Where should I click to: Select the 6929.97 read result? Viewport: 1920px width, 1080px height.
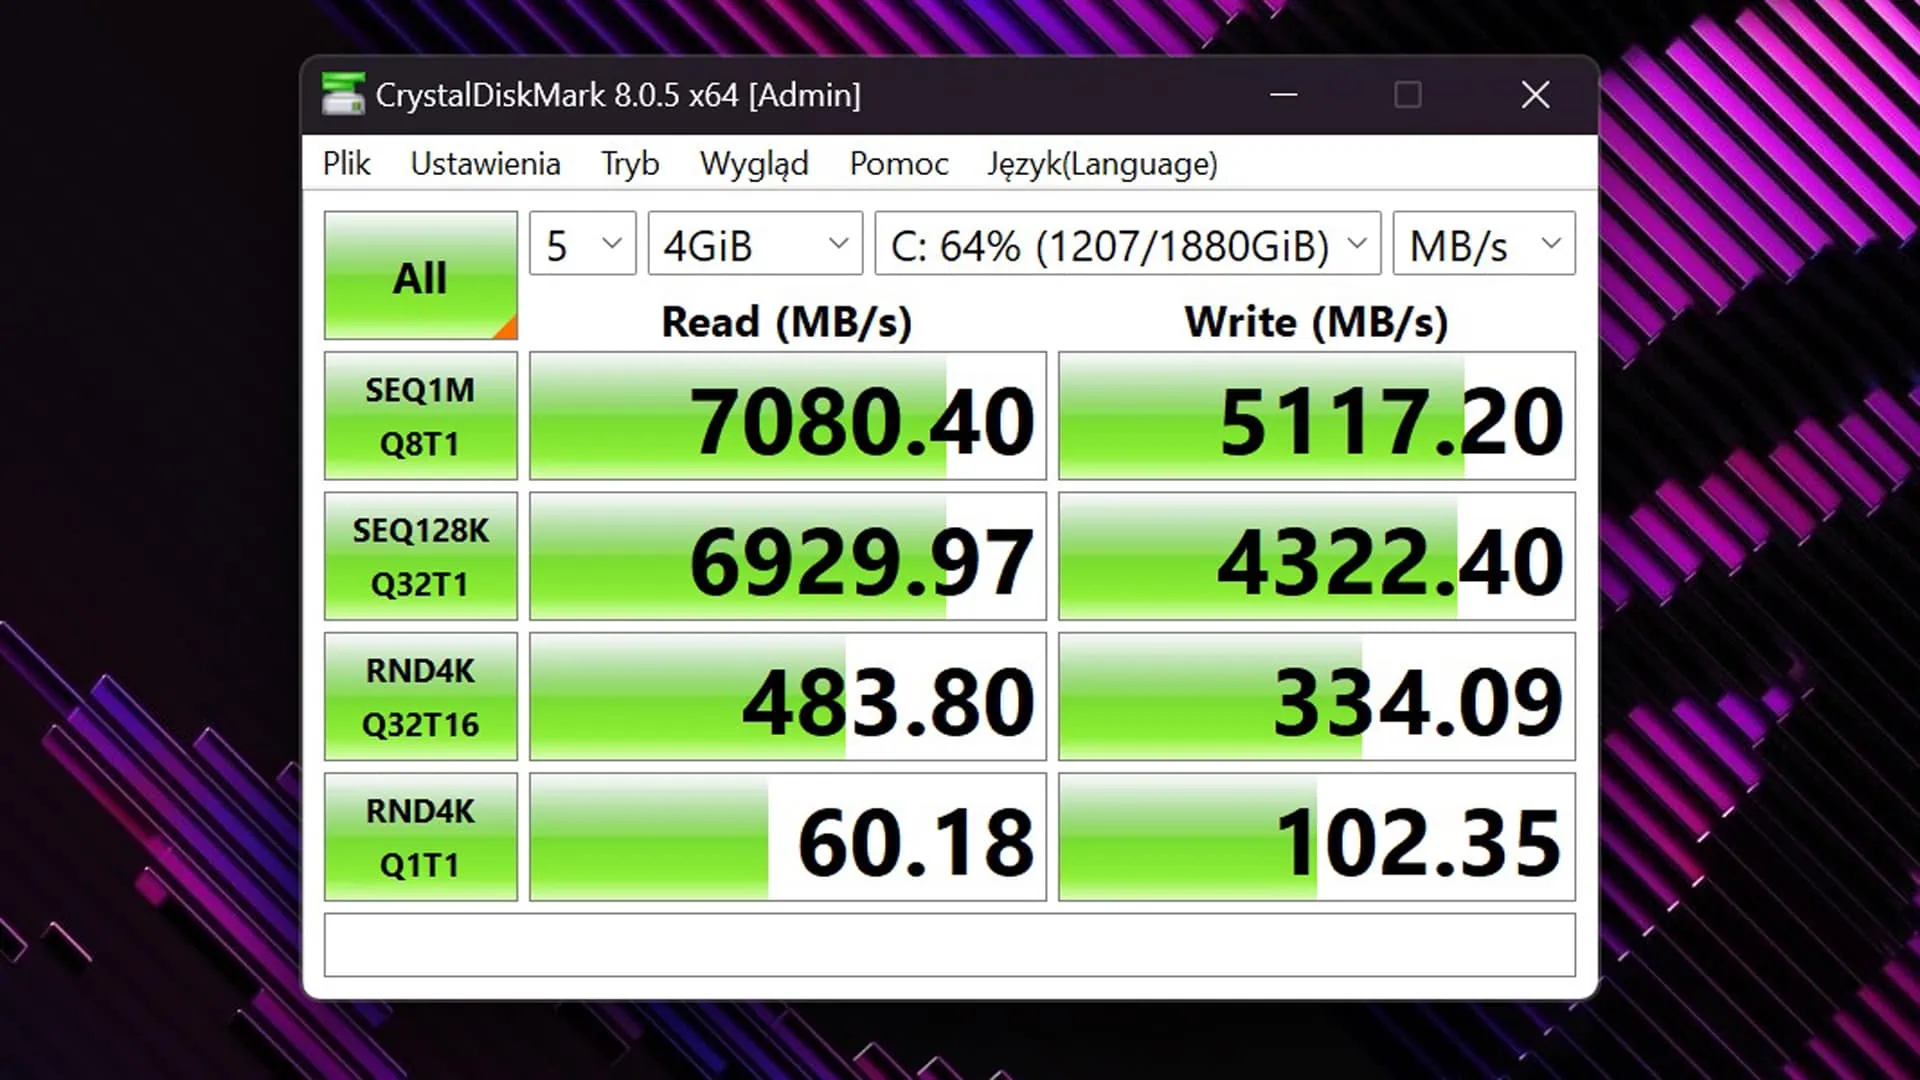coord(788,556)
